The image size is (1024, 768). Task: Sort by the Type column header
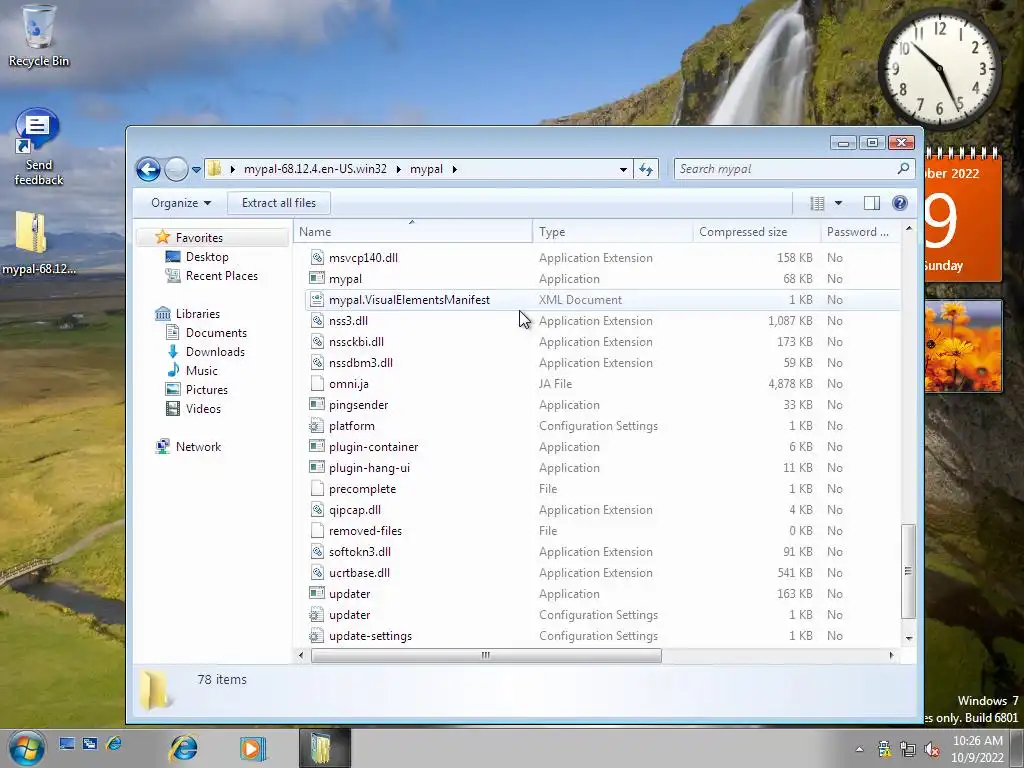613,232
